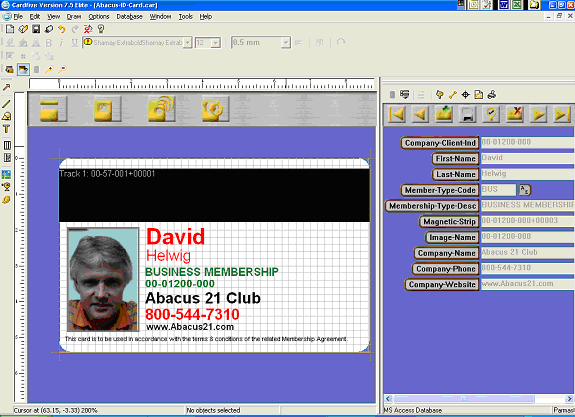Image resolution: width=575 pixels, height=417 pixels.
Task: Click the undo arrow icon
Action: pos(62,29)
